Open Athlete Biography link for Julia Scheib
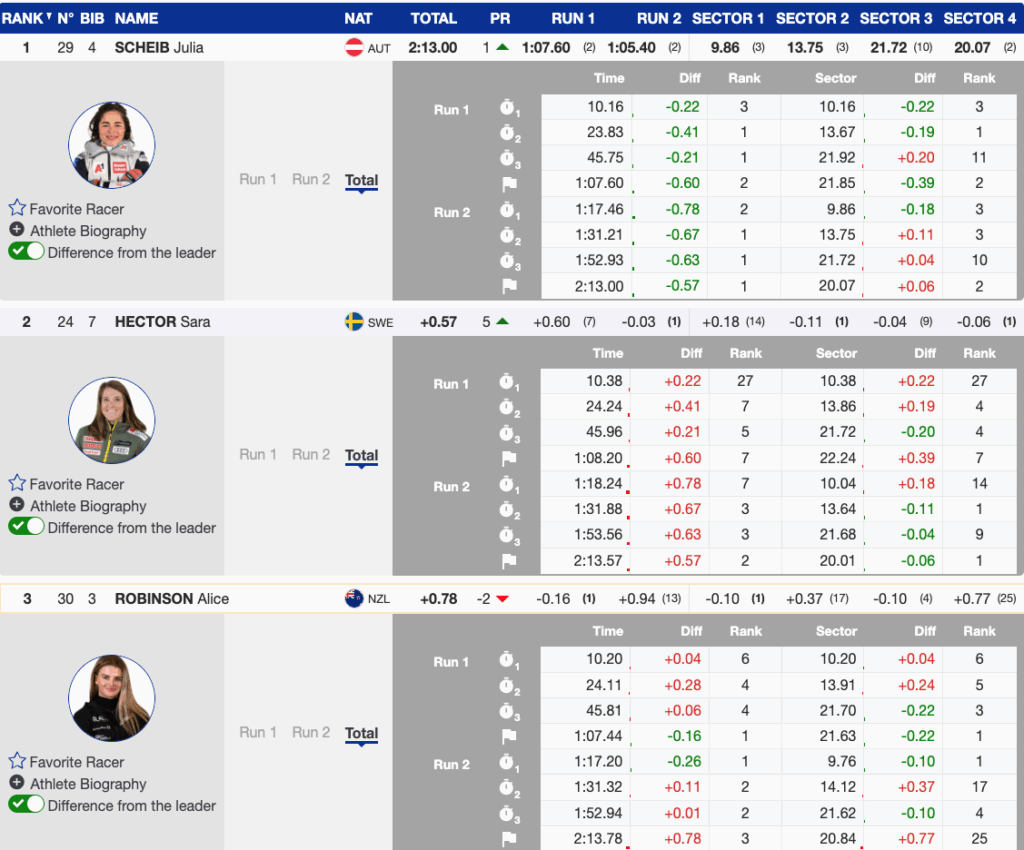1024x850 pixels. 88,231
